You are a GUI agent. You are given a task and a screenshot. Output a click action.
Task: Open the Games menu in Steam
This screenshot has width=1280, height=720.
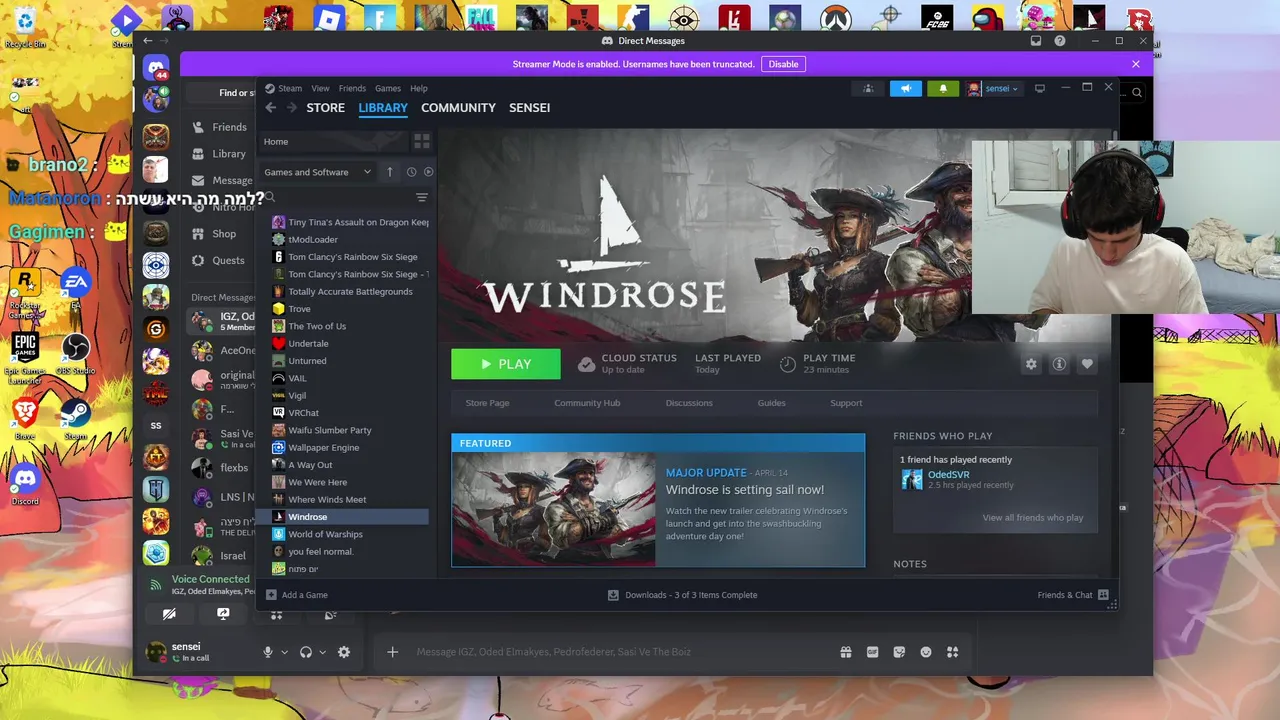point(388,88)
